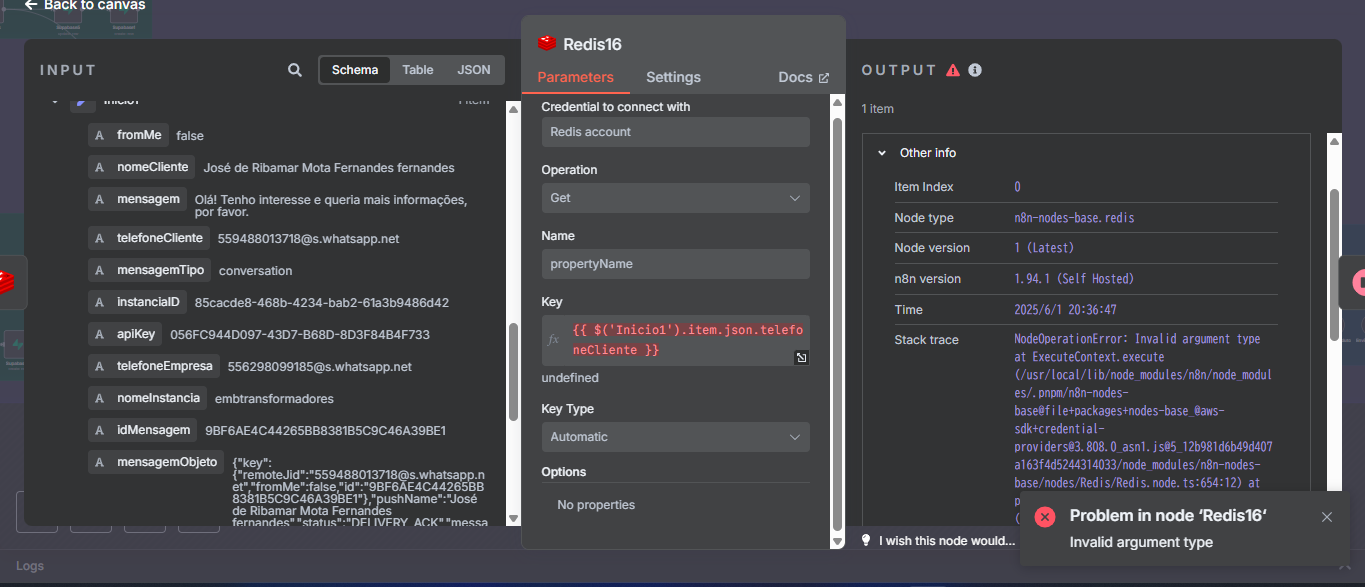Screen dimensions: 1365x587
Task: Select the instanciaID value 85cacde8-468b
Action: click(x=322, y=303)
